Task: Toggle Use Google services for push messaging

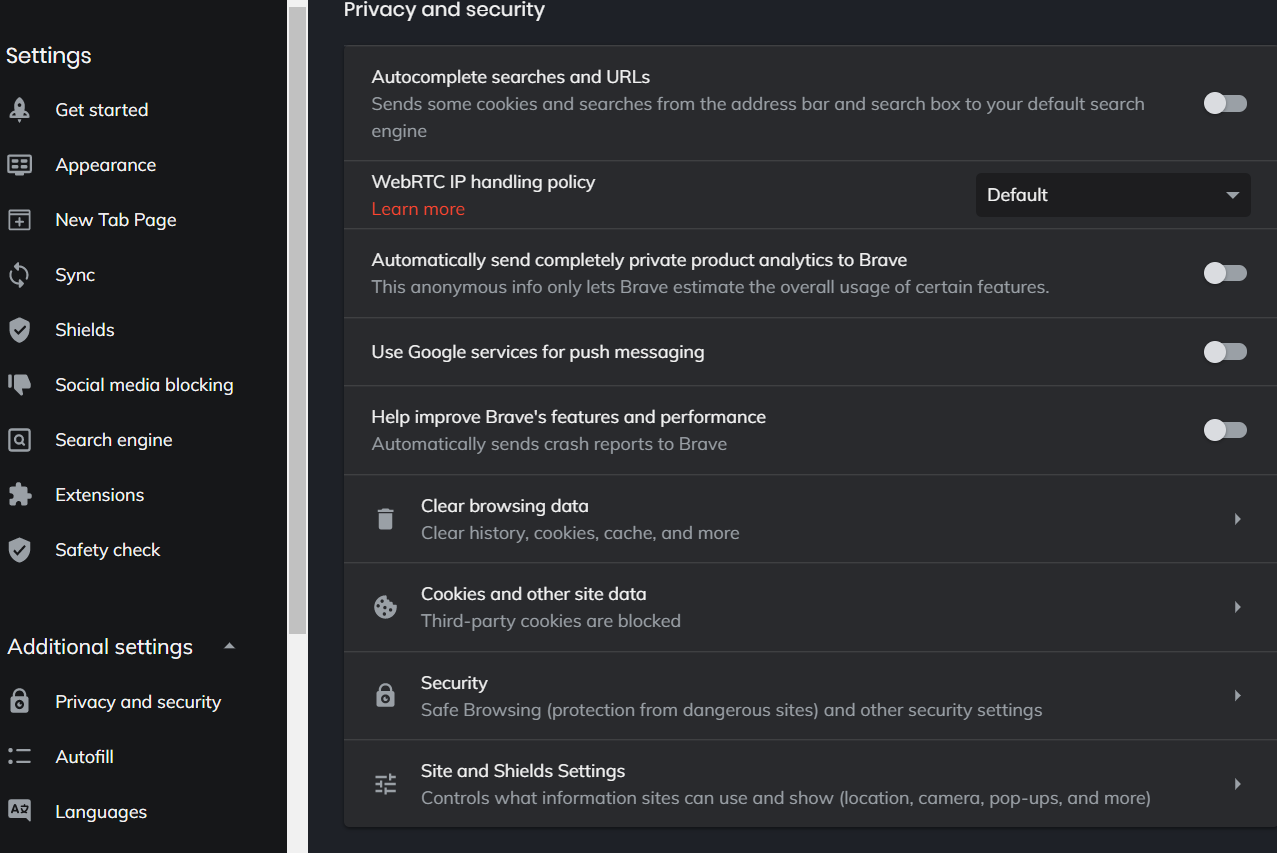Action: 1225,352
